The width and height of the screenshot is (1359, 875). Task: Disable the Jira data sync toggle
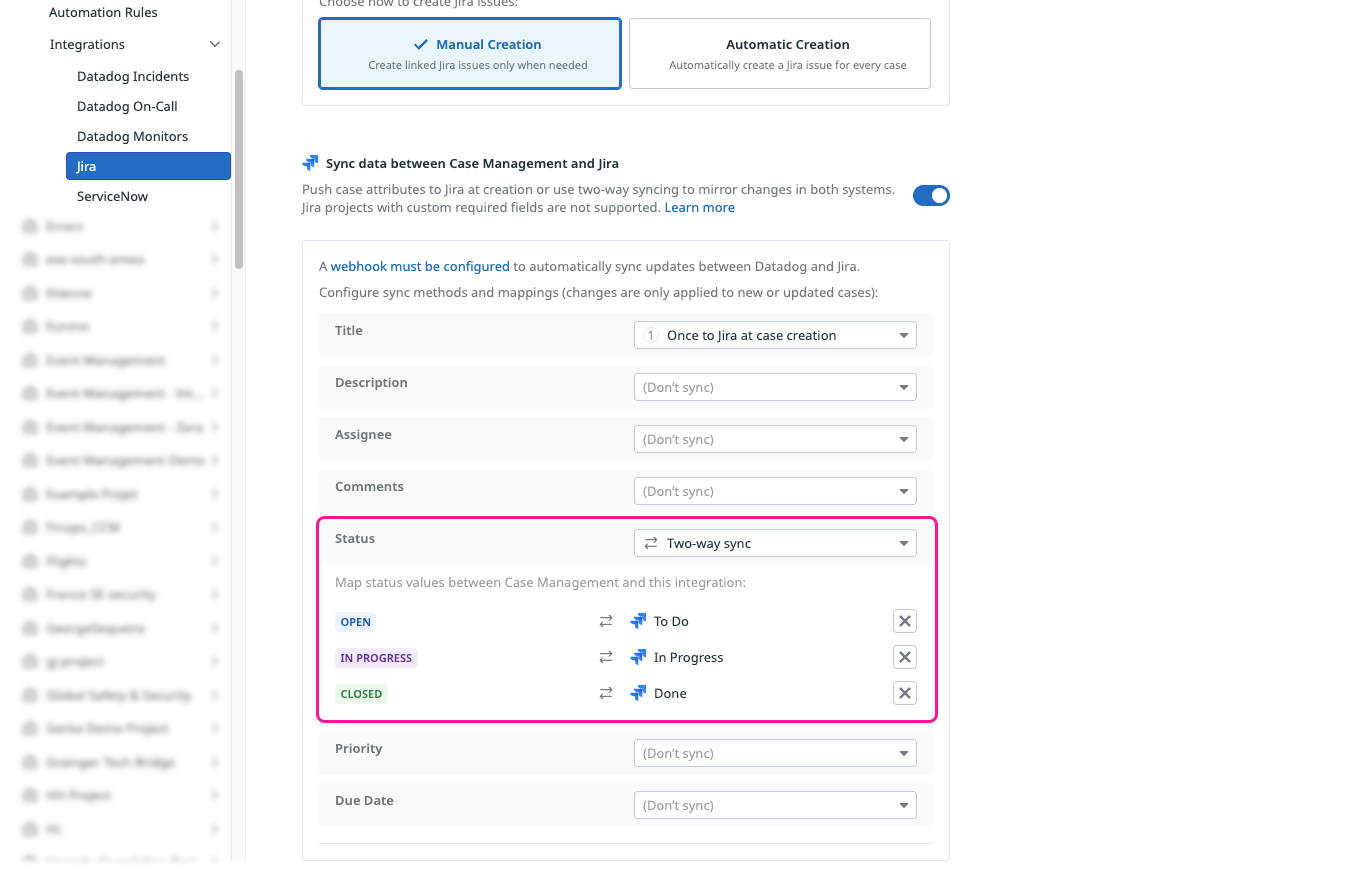[931, 196]
